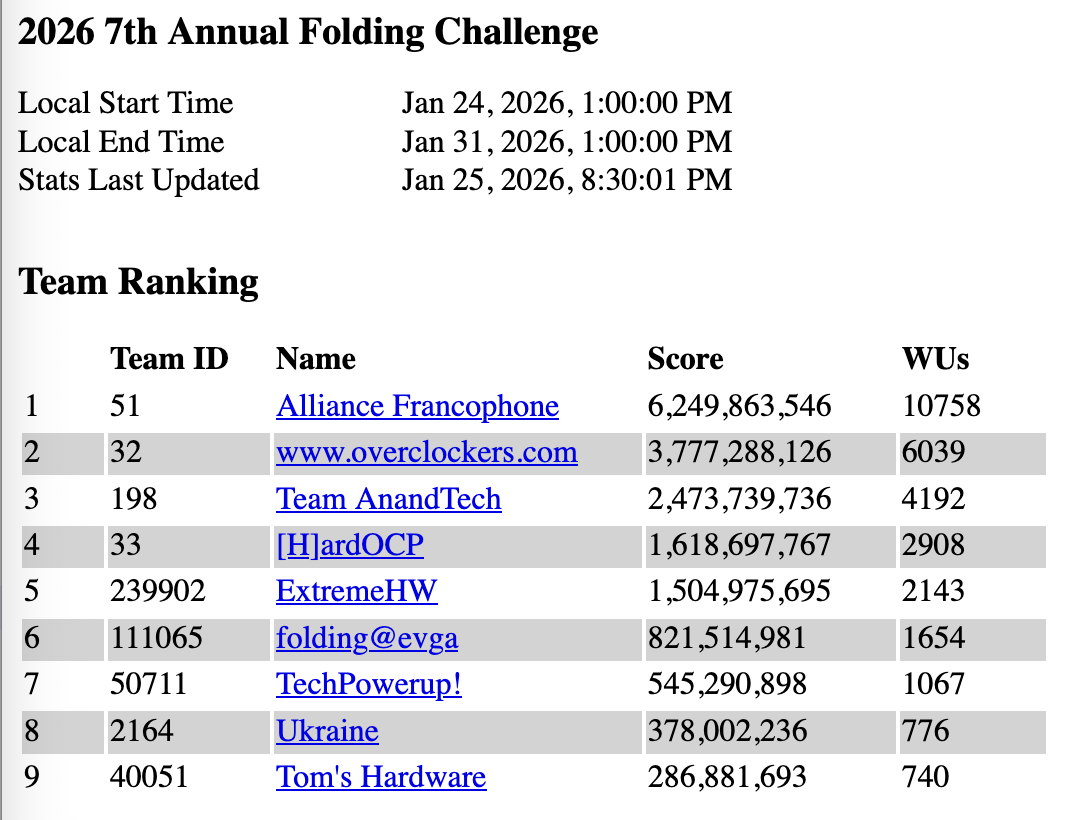Open the [H]ardOCP team link

(350, 545)
